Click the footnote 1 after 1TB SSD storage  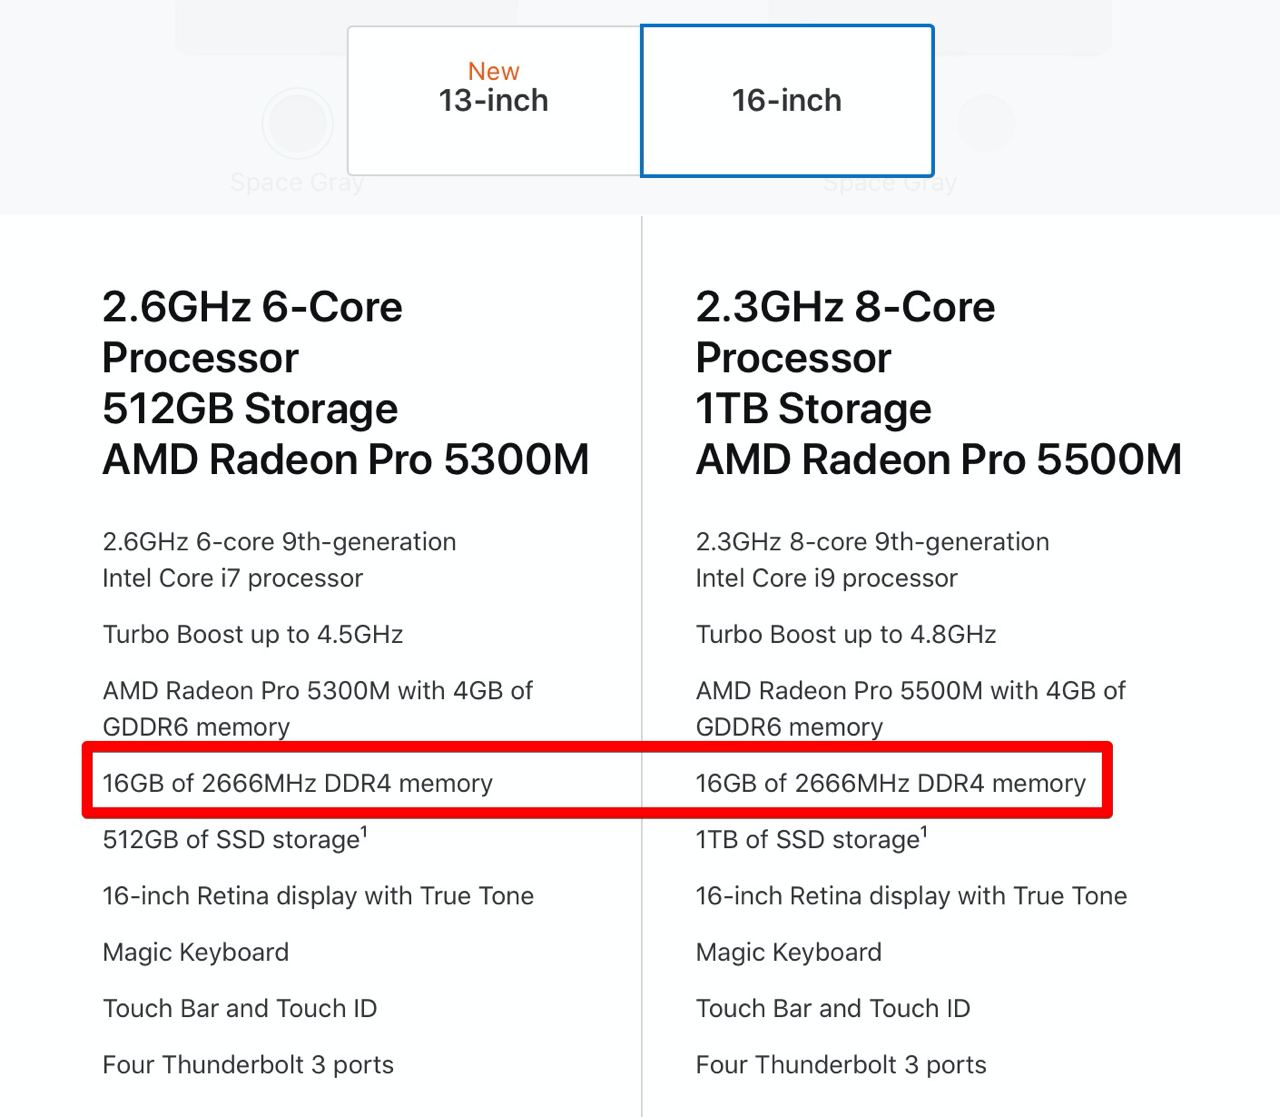click(x=924, y=832)
